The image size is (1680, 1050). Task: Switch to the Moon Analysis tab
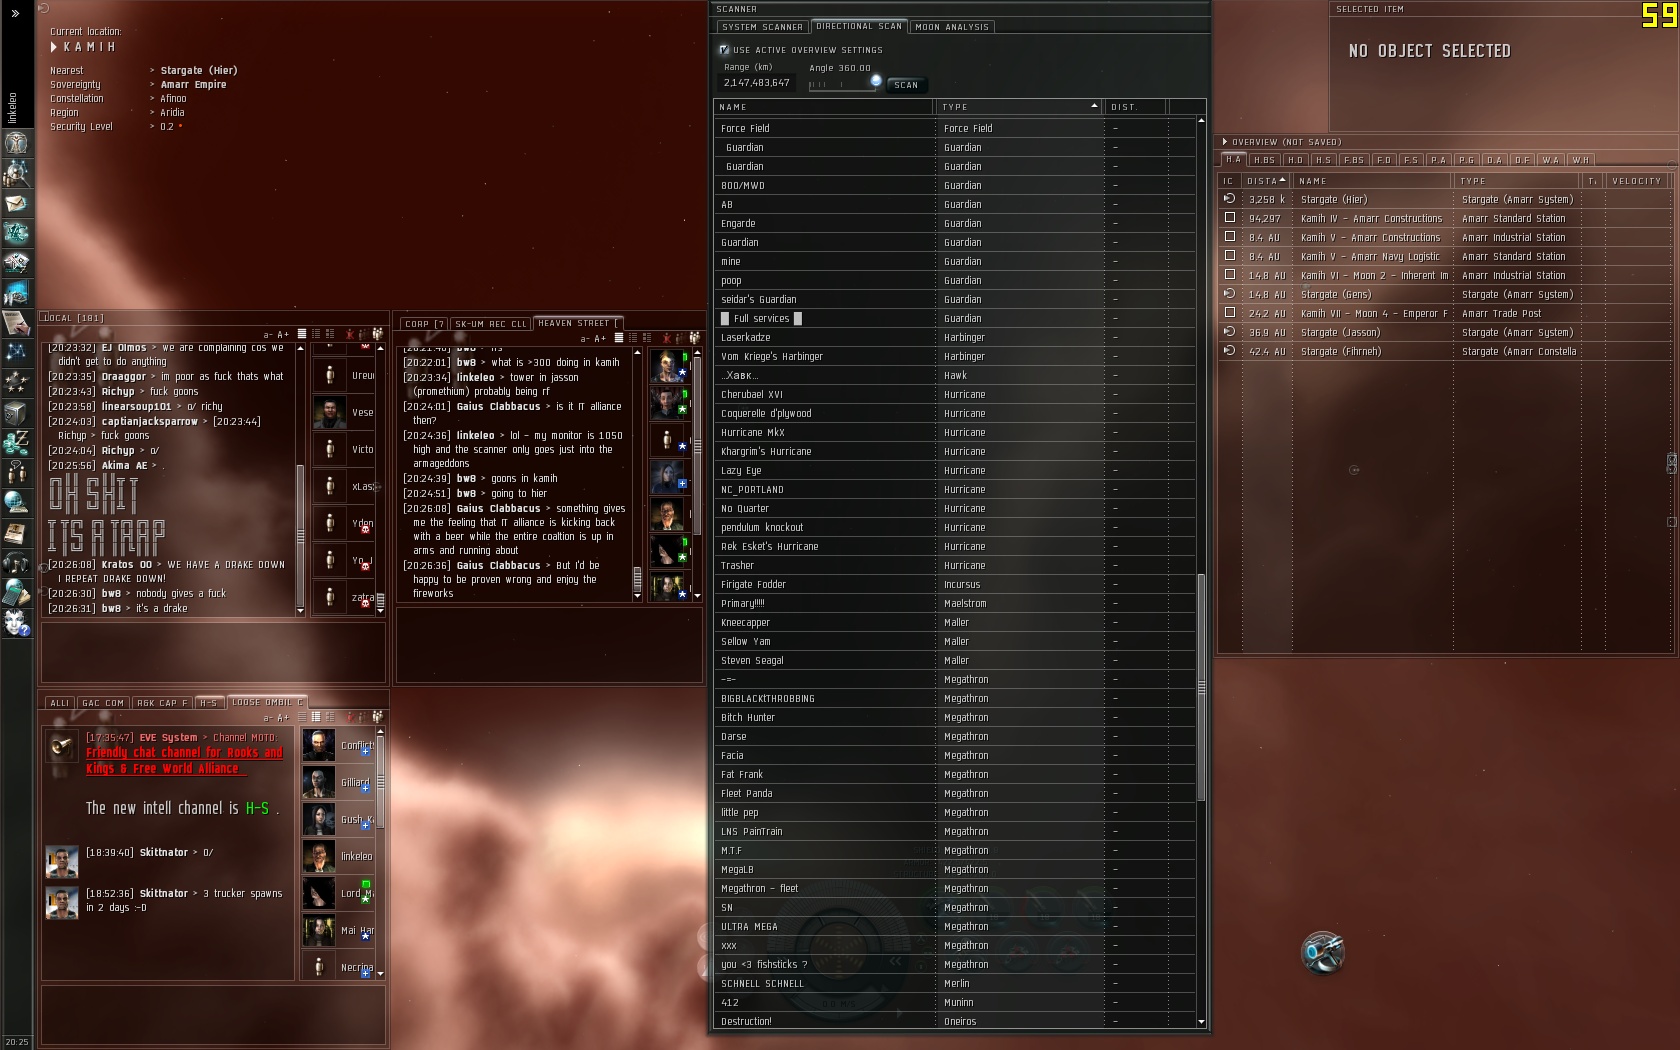pyautogui.click(x=952, y=27)
